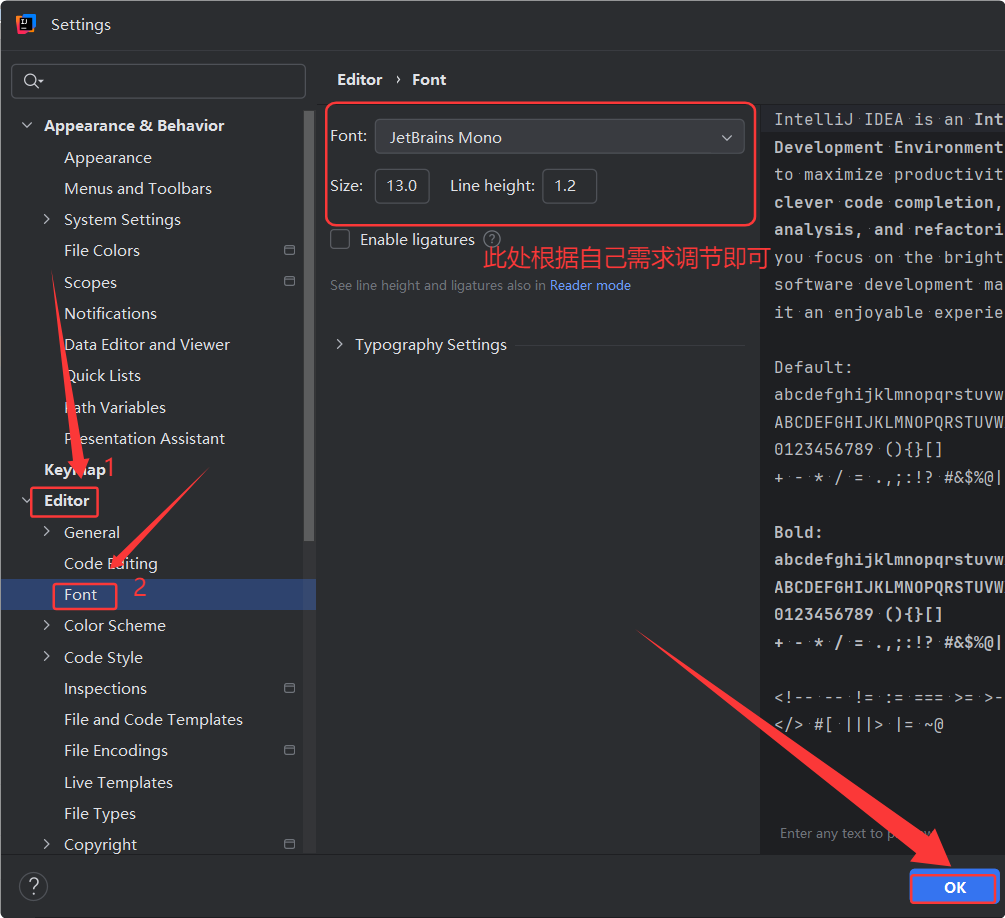Select File Colors settings
Screen dimensions: 1005x918
[x=102, y=251]
